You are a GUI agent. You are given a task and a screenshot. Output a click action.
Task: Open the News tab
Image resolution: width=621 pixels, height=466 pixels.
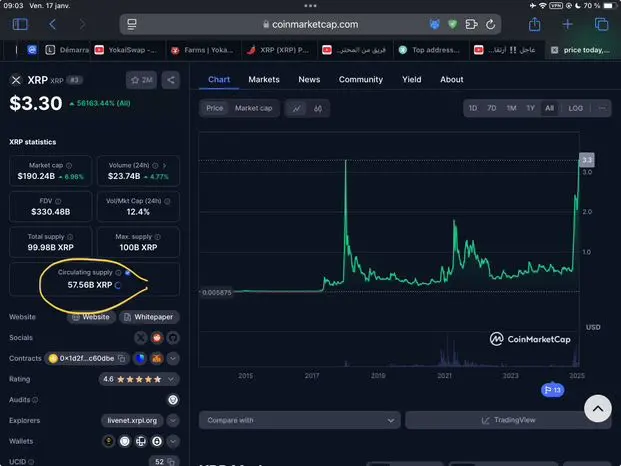click(309, 80)
